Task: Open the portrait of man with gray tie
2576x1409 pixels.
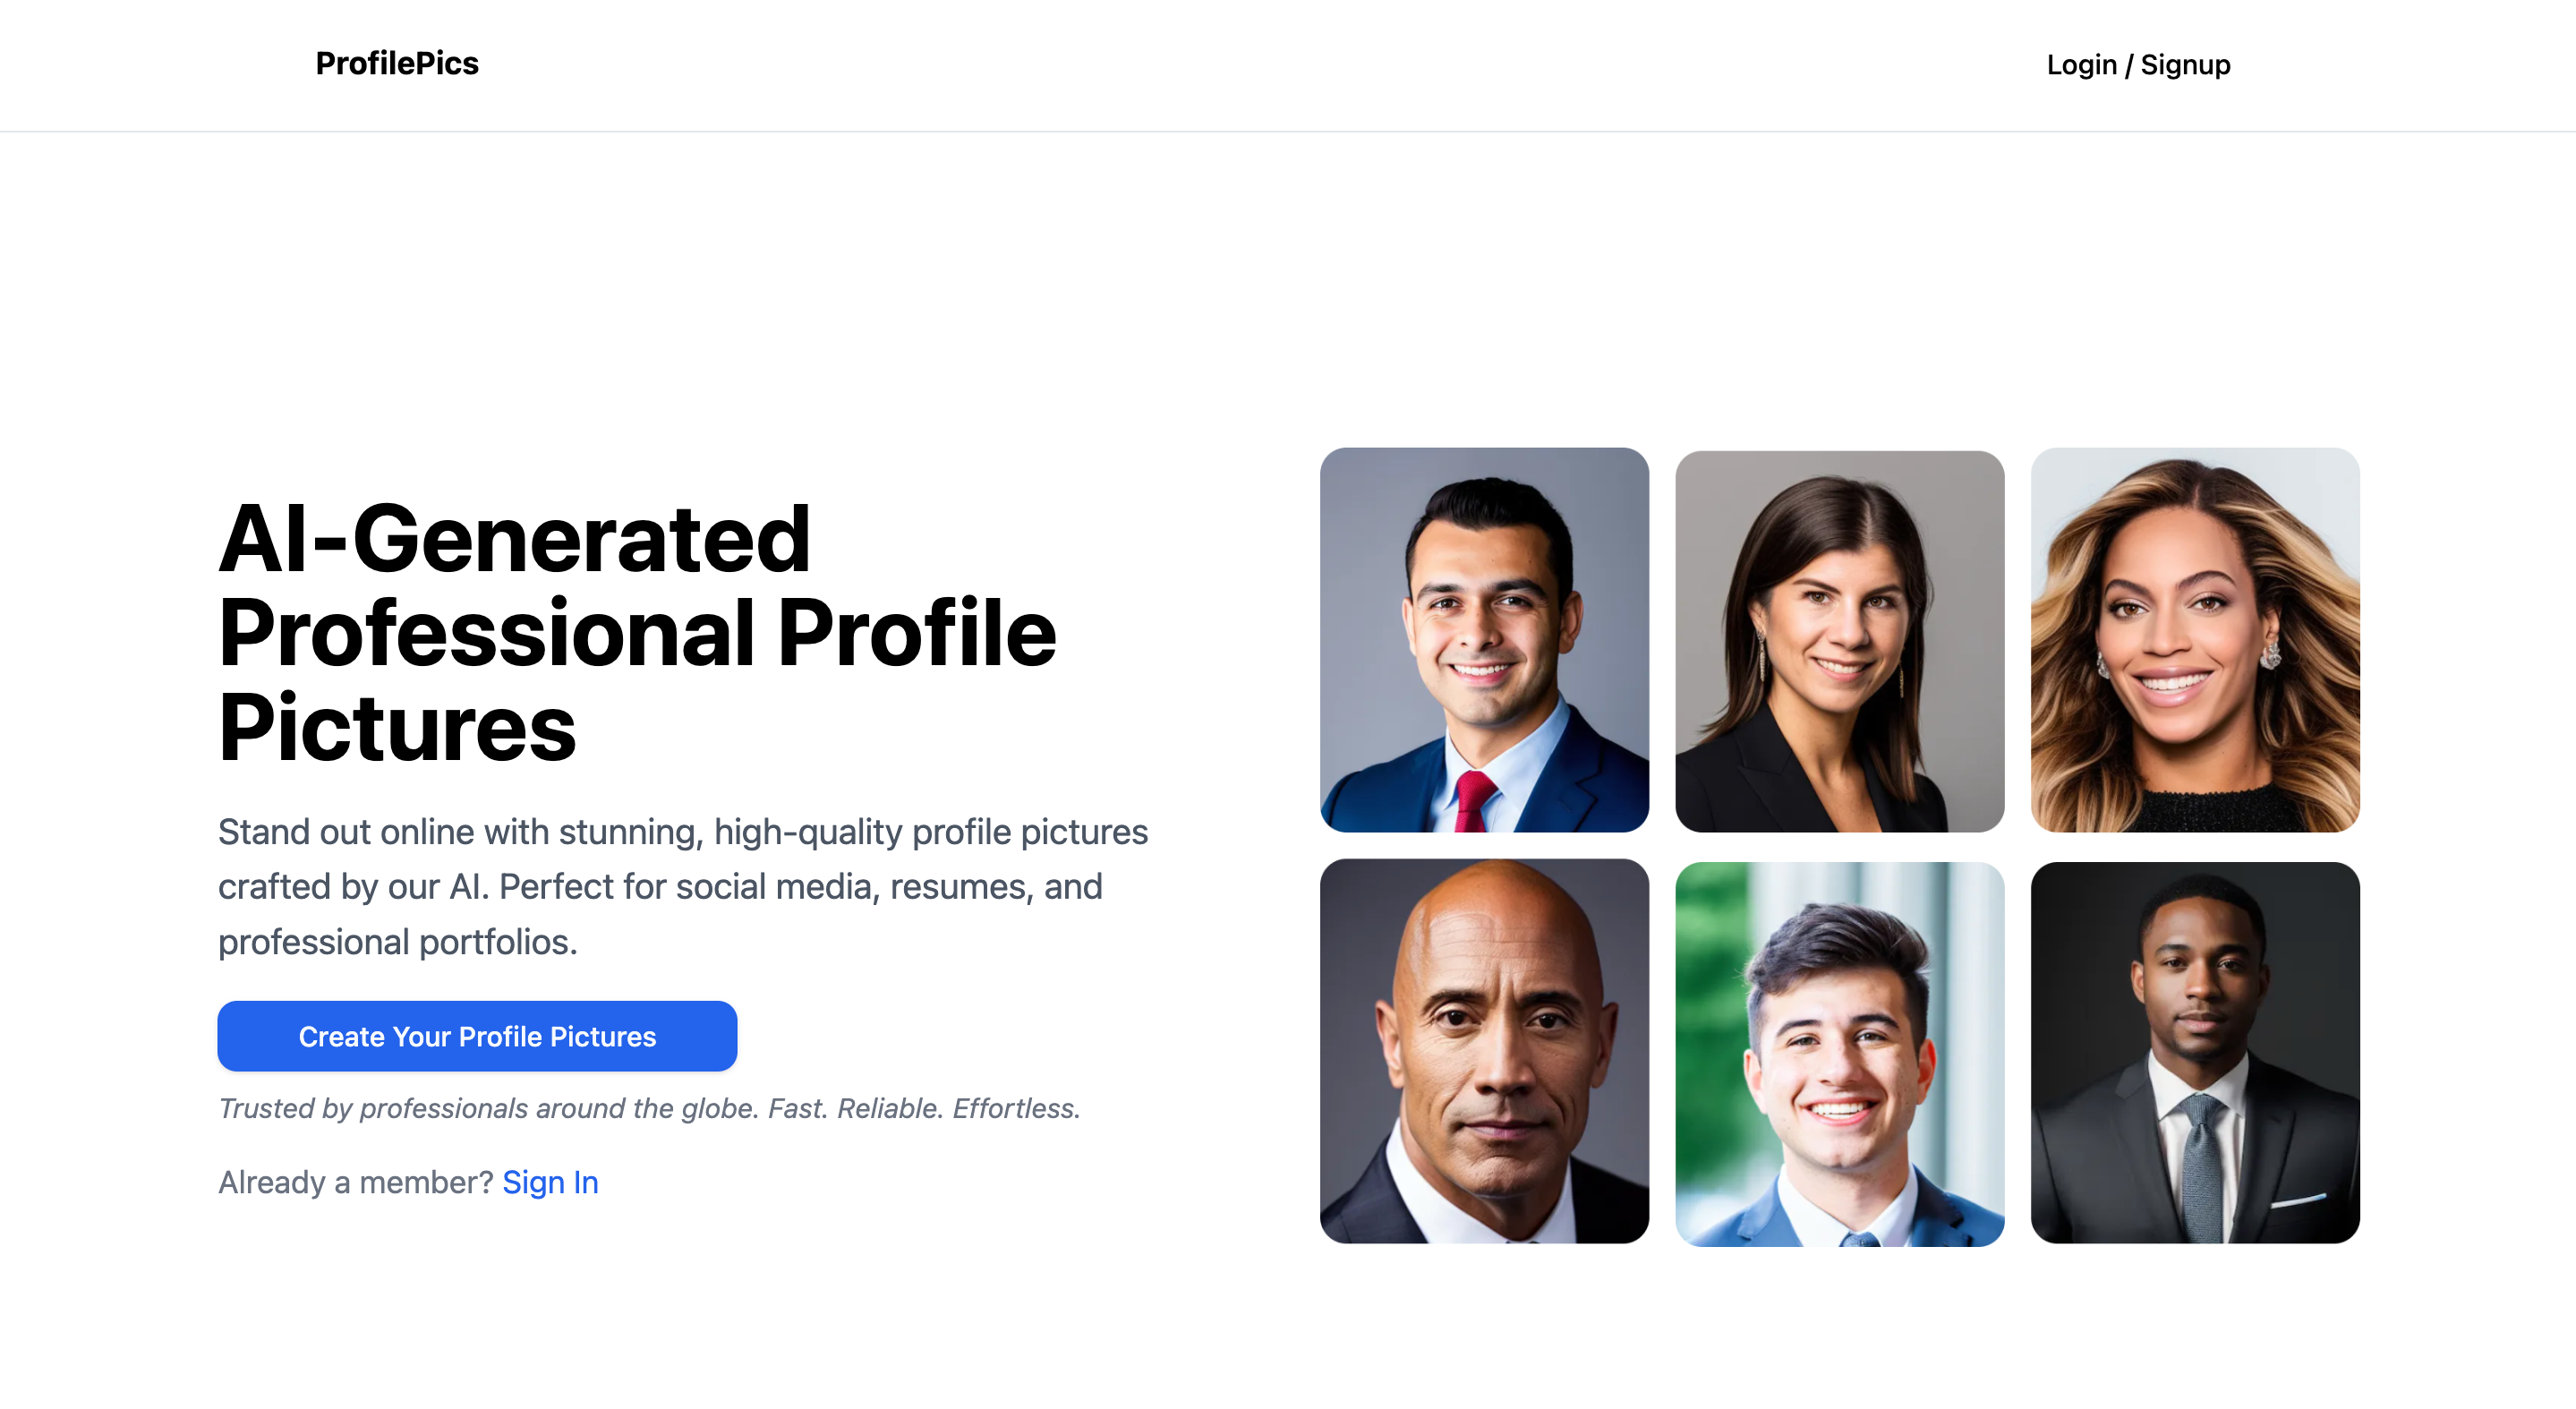Action: [x=2194, y=1052]
